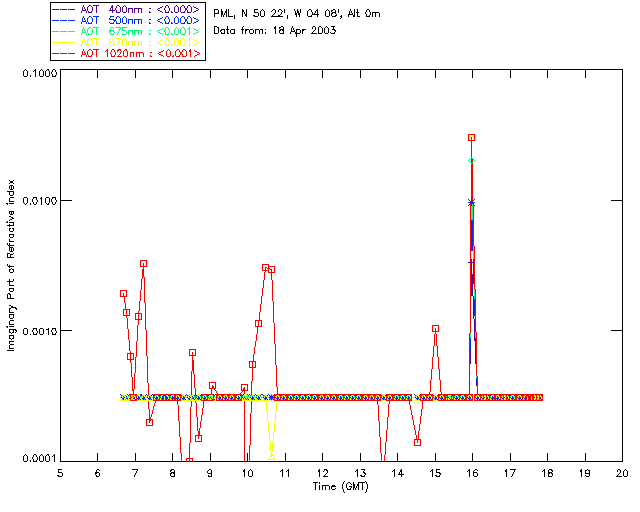Click the x-axis tick label 18
The width and height of the screenshot is (640, 512).
[547, 473]
